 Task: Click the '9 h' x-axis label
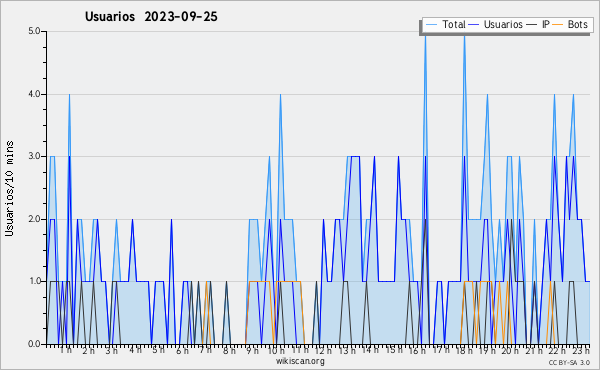coord(253,351)
